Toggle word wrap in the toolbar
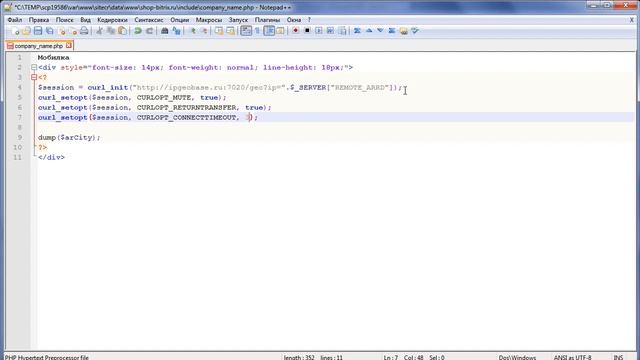This screenshot has height=360, width=640. [246, 31]
